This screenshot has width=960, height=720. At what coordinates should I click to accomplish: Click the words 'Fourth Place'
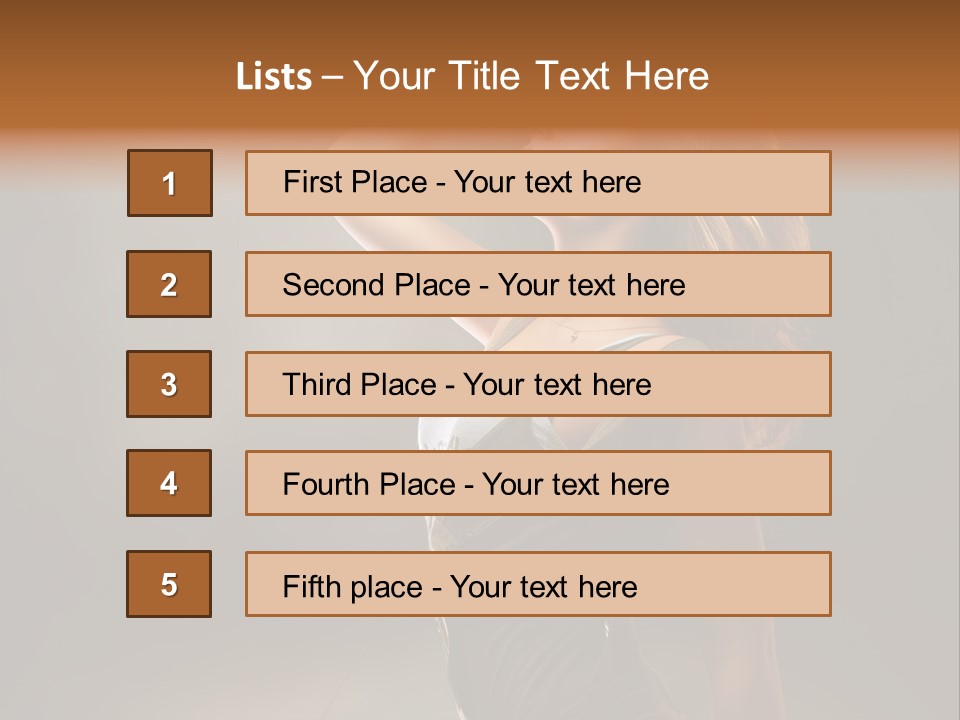368,485
